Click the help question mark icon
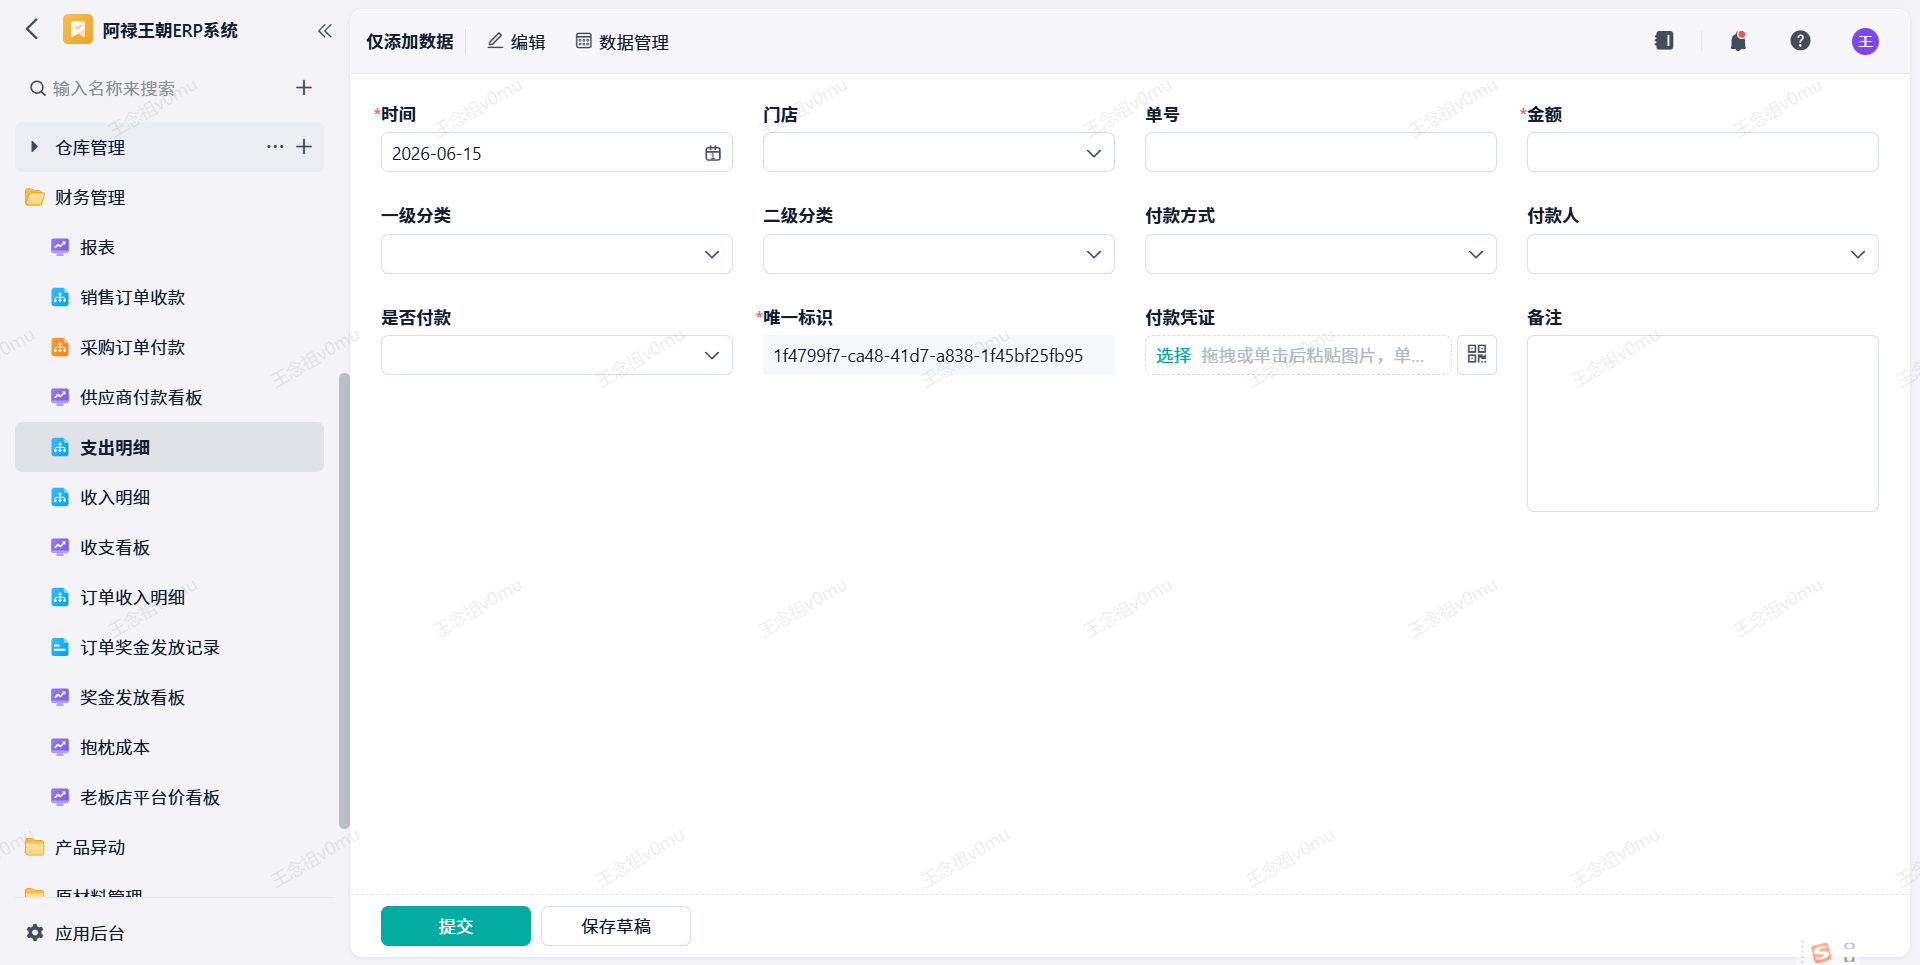The height and width of the screenshot is (965, 1920). [1800, 41]
